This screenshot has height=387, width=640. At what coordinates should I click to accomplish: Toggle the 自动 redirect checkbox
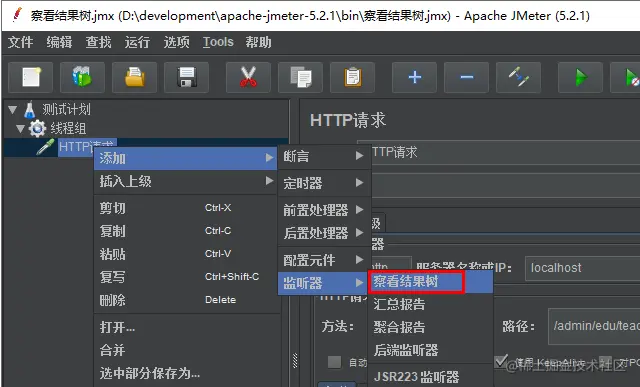(334, 362)
